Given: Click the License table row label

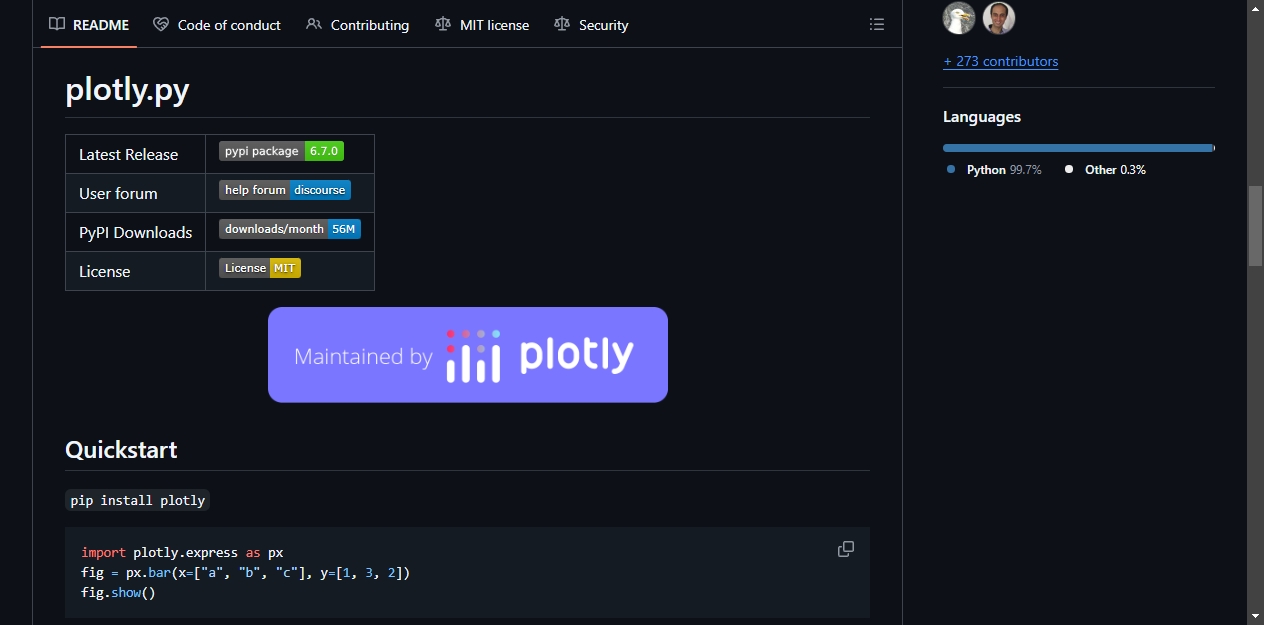Looking at the screenshot, I should pos(105,271).
